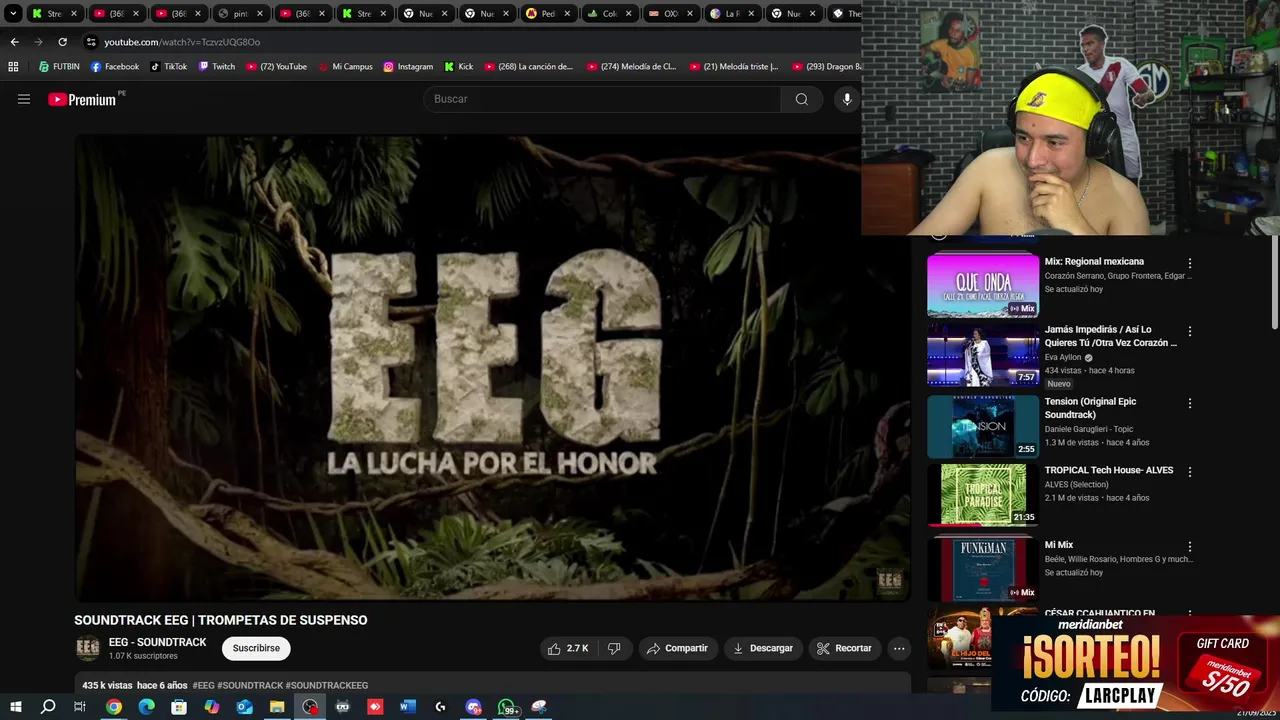Click the Recortar clip button
Image resolution: width=1280 pixels, height=720 pixels.
click(x=844, y=648)
